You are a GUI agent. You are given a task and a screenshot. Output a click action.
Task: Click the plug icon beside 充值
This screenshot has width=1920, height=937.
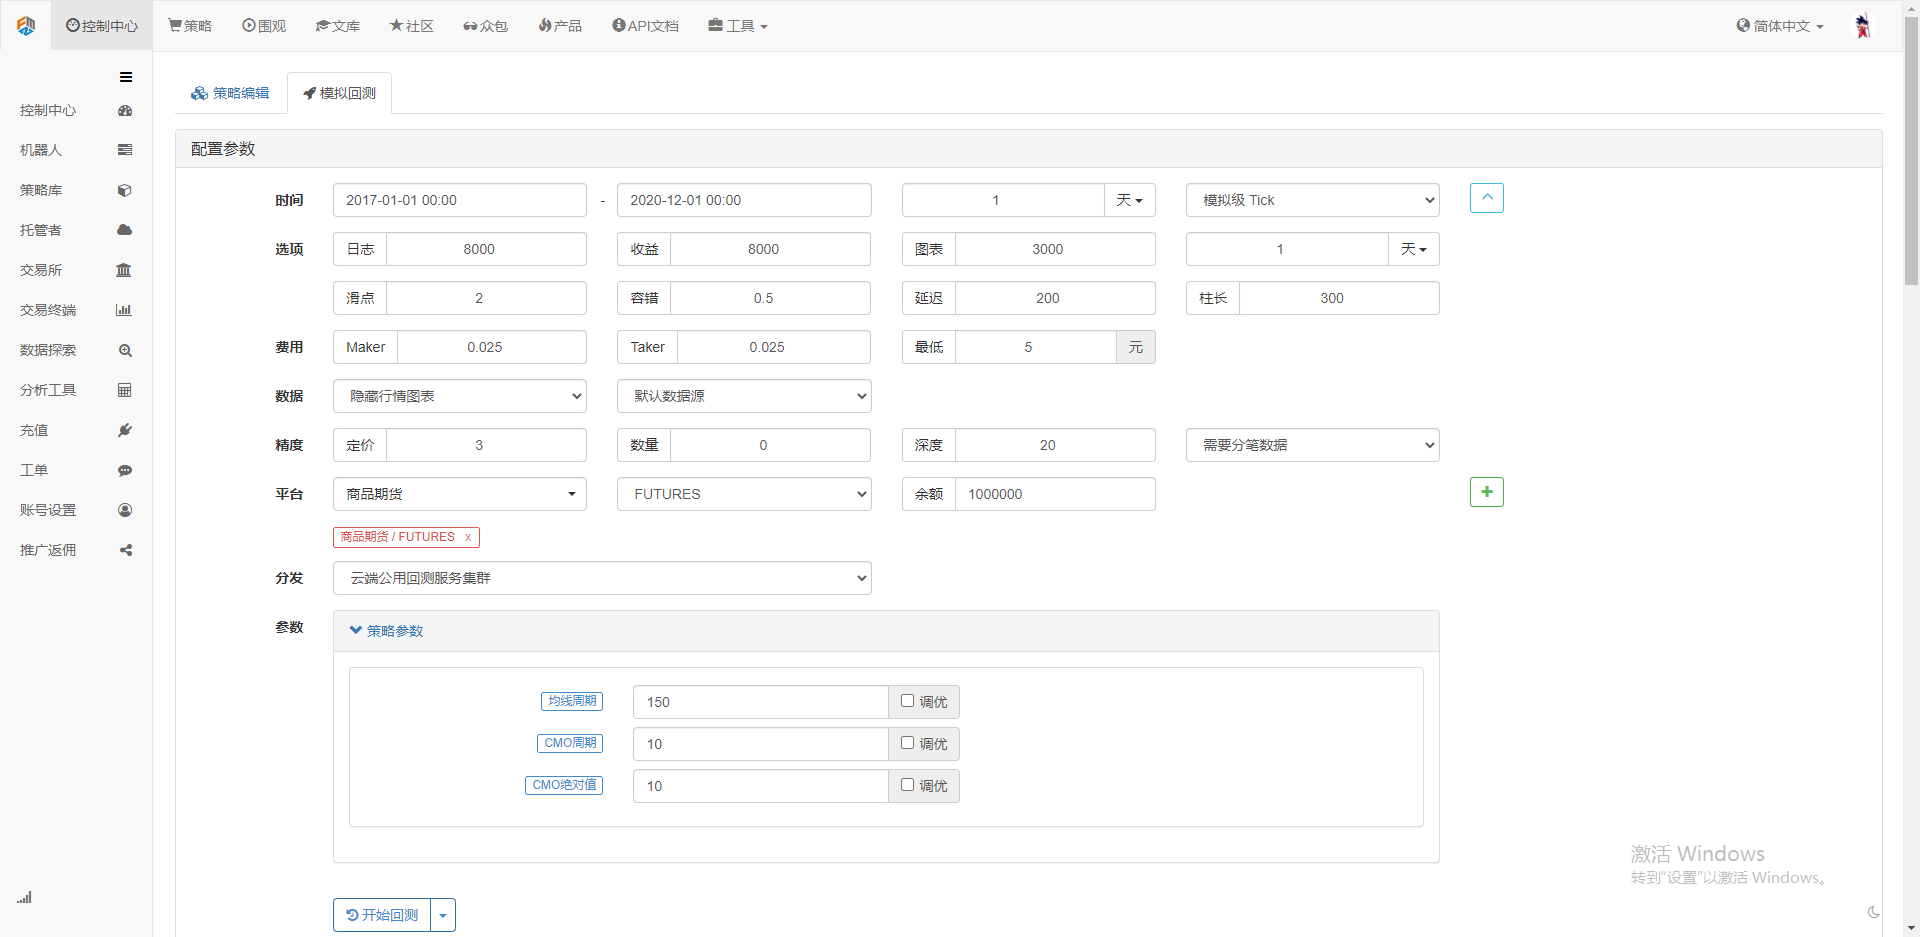(x=125, y=430)
